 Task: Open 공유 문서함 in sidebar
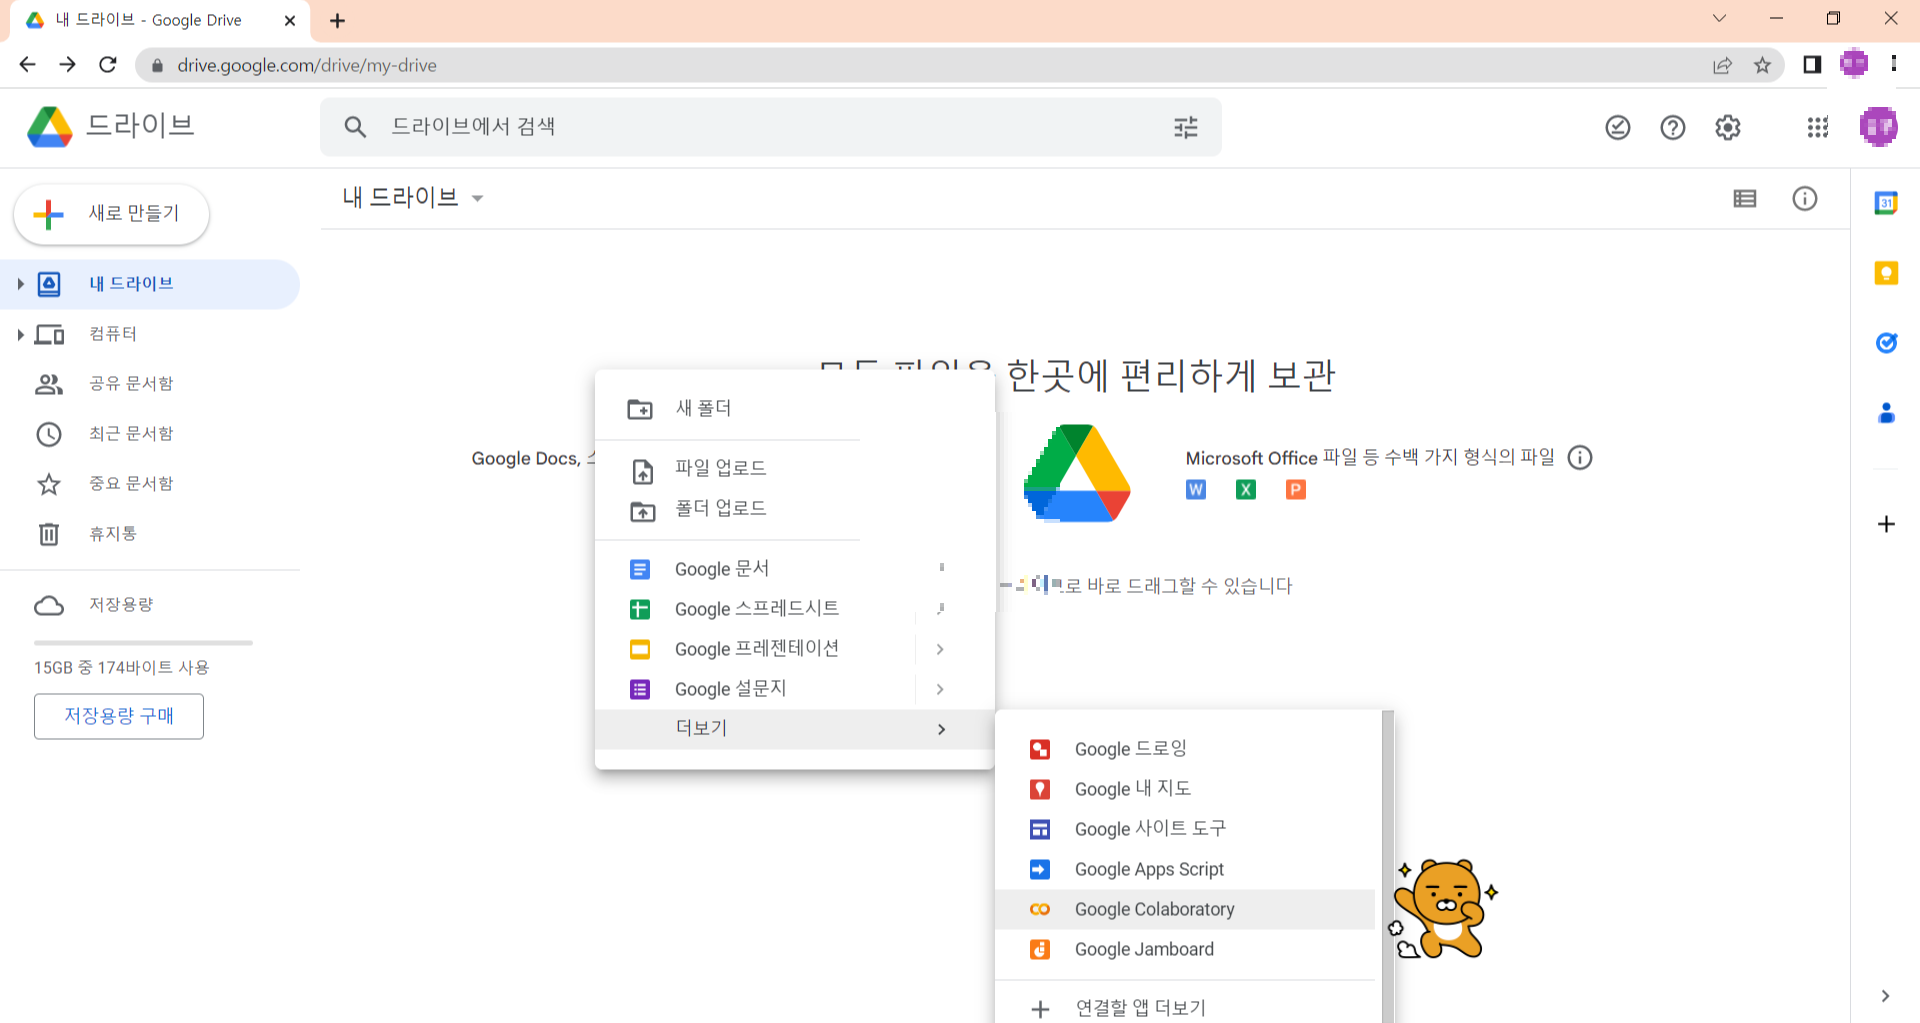[150, 384]
